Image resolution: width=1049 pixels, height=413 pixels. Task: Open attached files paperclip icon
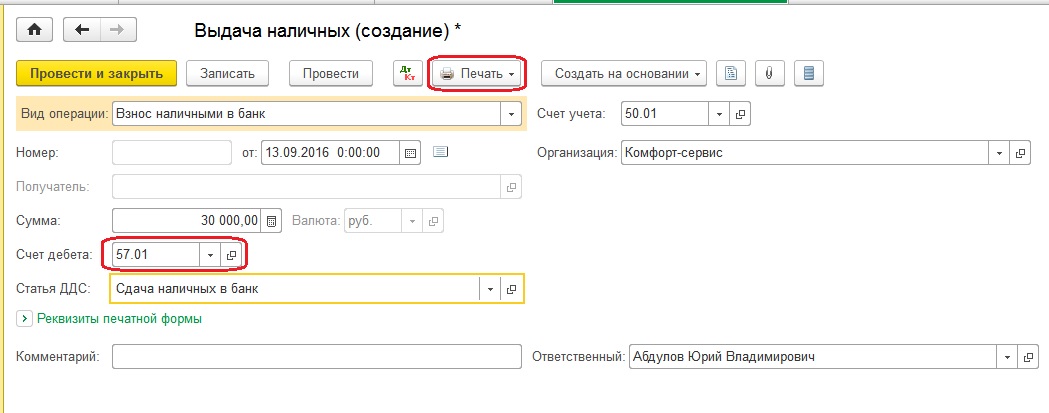(x=769, y=74)
